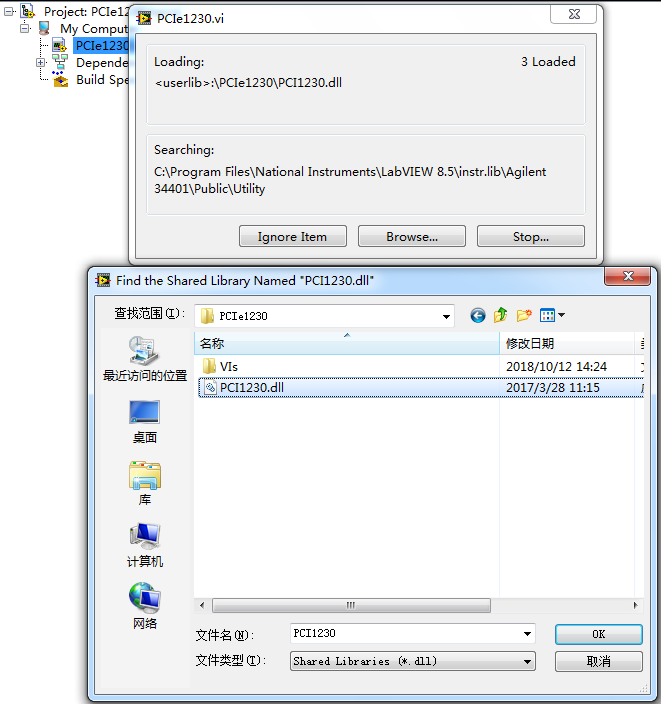Sort files by the name column header
661x704 pixels.
[347, 343]
